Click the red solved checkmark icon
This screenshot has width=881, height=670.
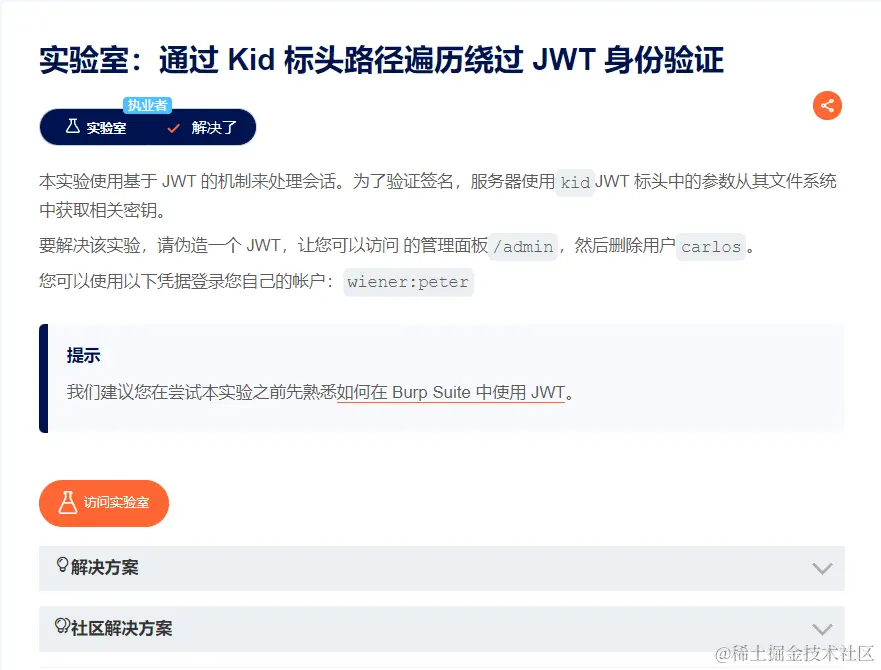[174, 128]
